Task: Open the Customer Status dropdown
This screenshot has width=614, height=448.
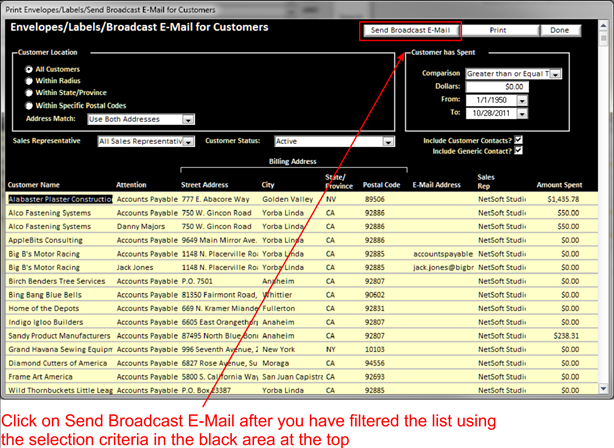Action: click(388, 141)
